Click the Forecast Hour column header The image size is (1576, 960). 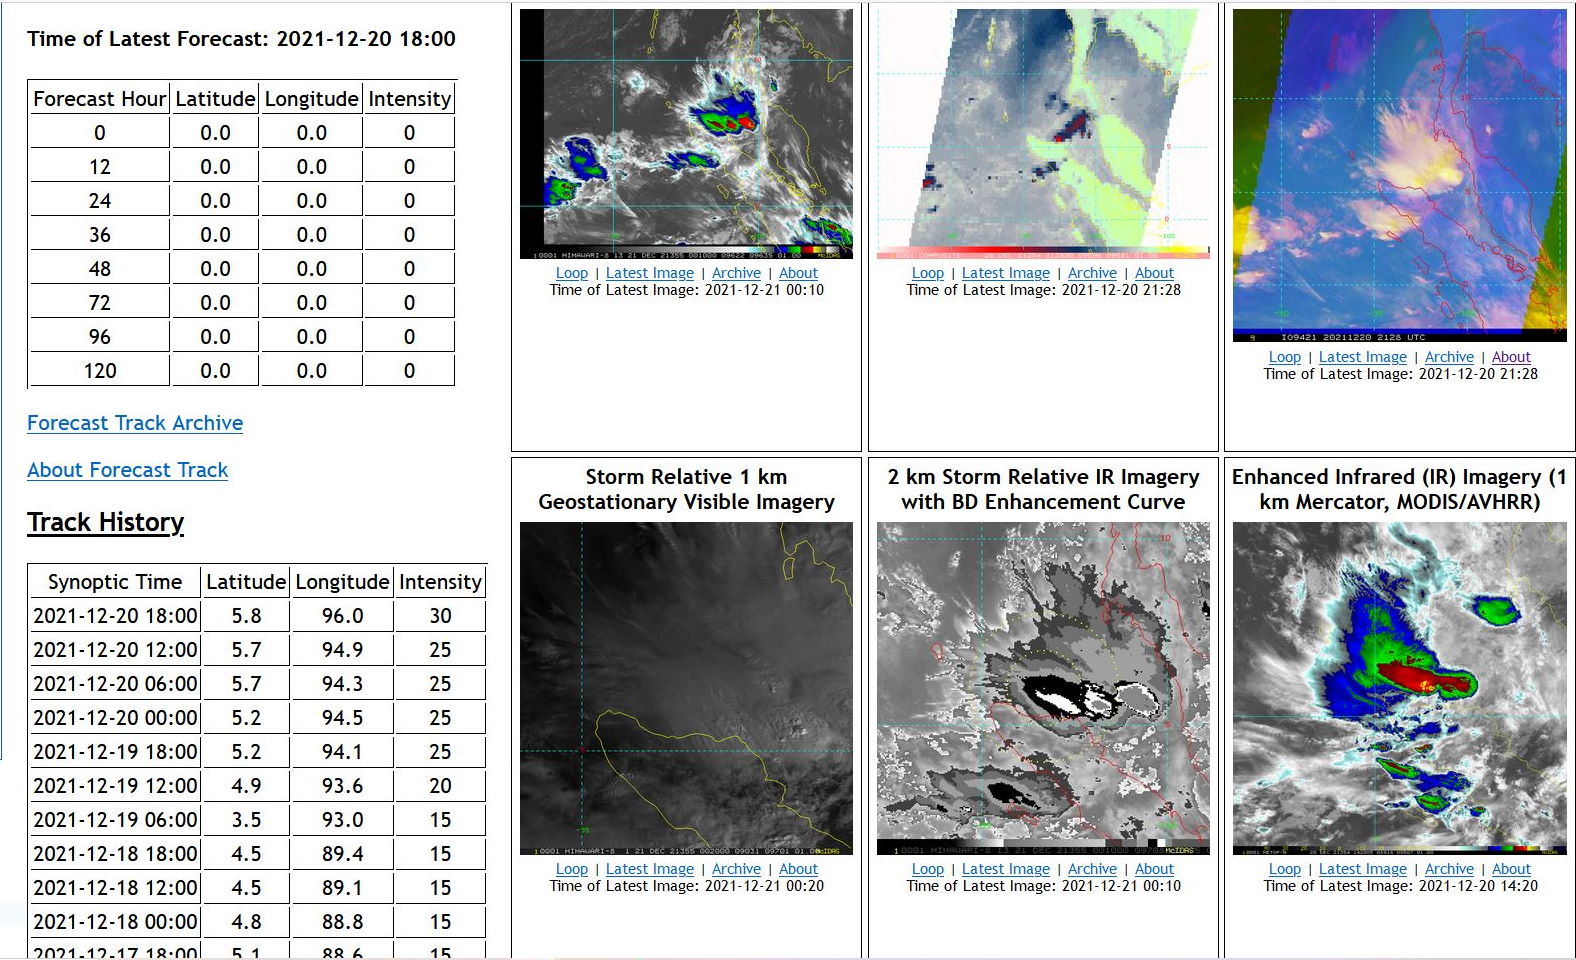tap(99, 99)
